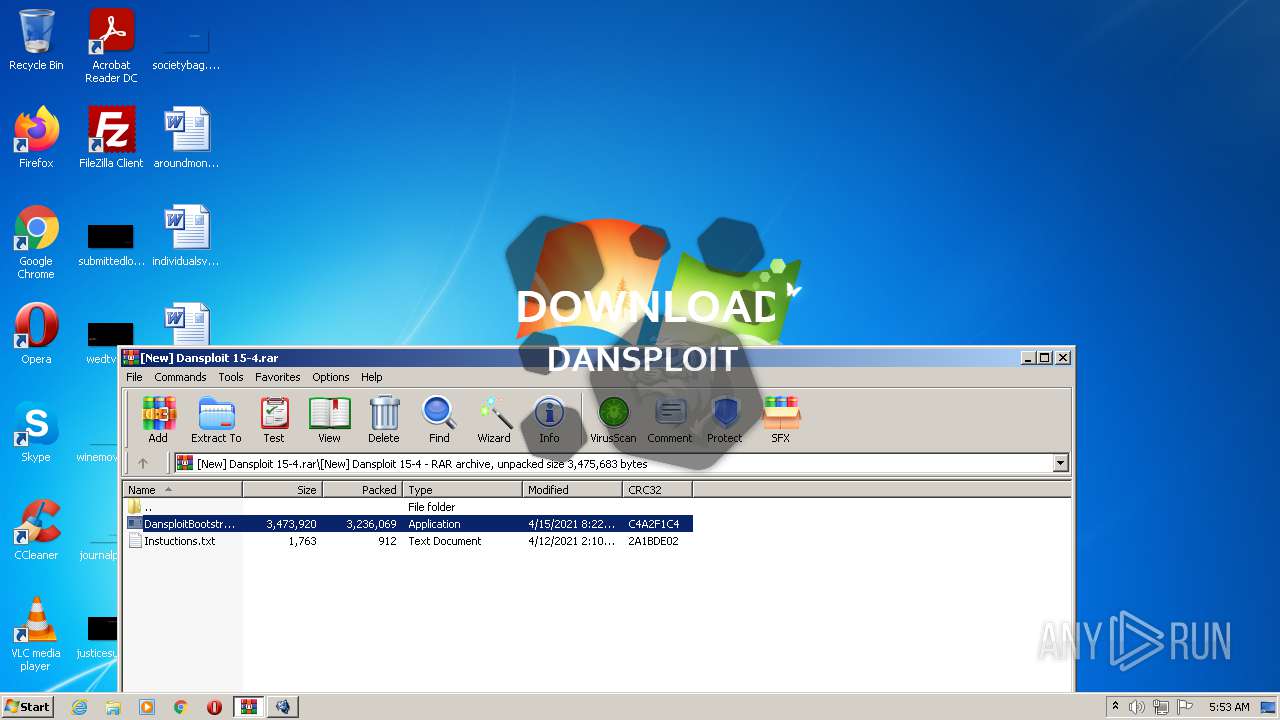Viewport: 1280px width, 720px height.
Task: Open Windows Media Player taskbar icon
Action: (147, 707)
